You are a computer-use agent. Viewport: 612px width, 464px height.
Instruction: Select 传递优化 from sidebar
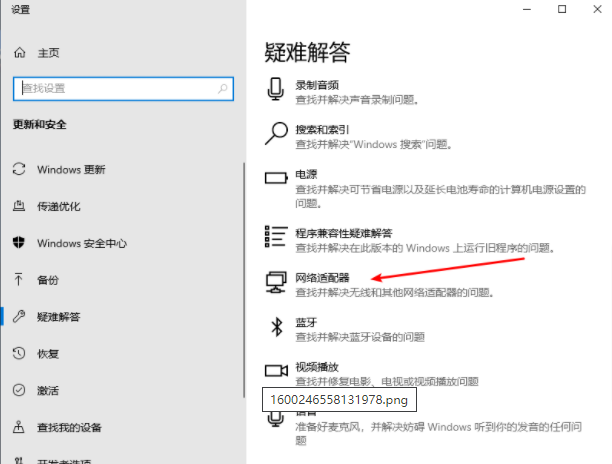[60, 206]
